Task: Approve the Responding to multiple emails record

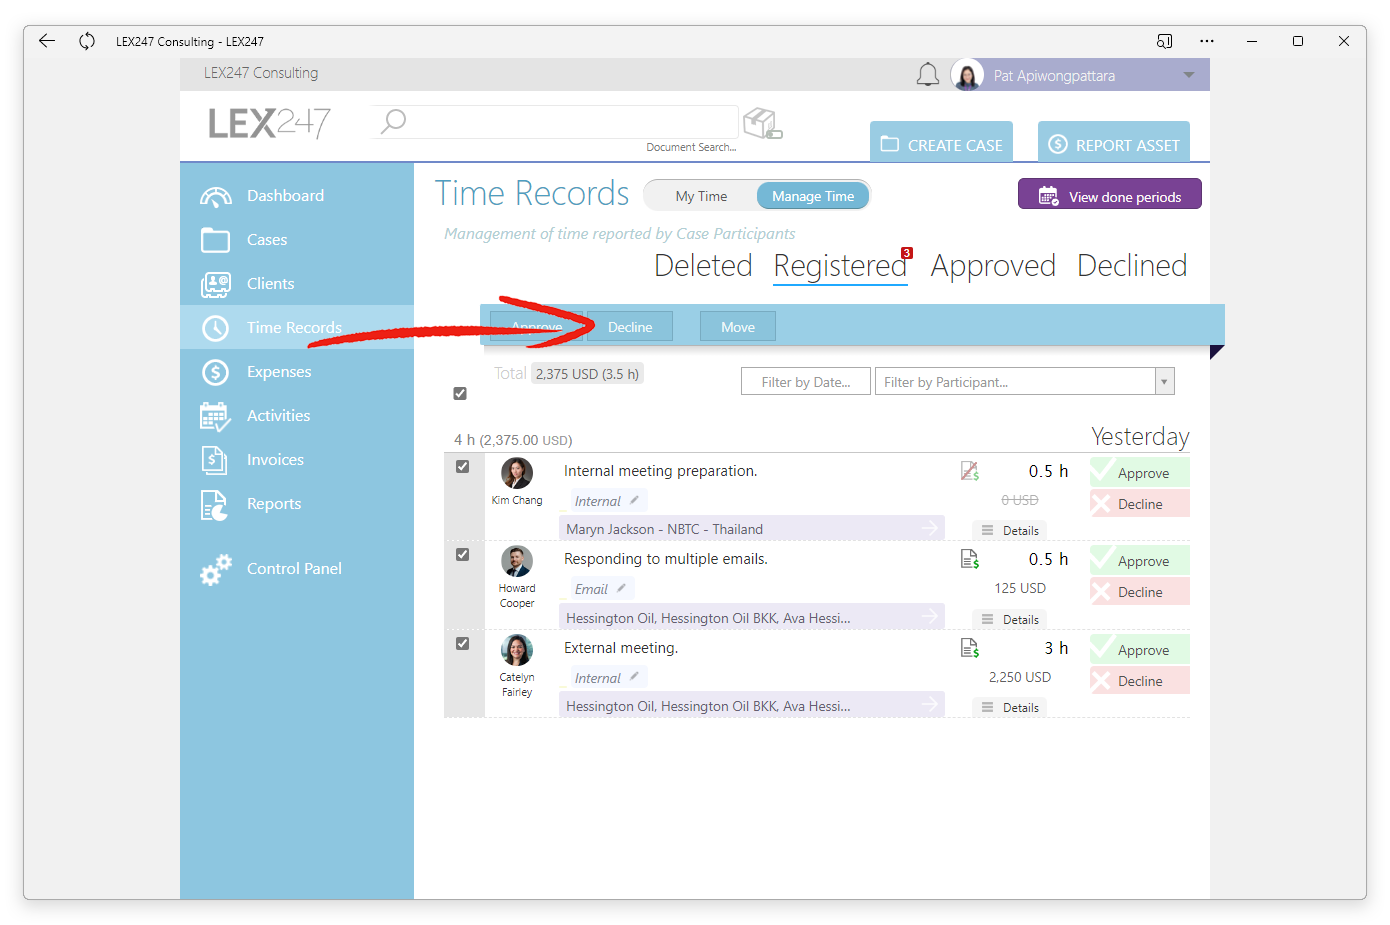Action: pos(1140,561)
